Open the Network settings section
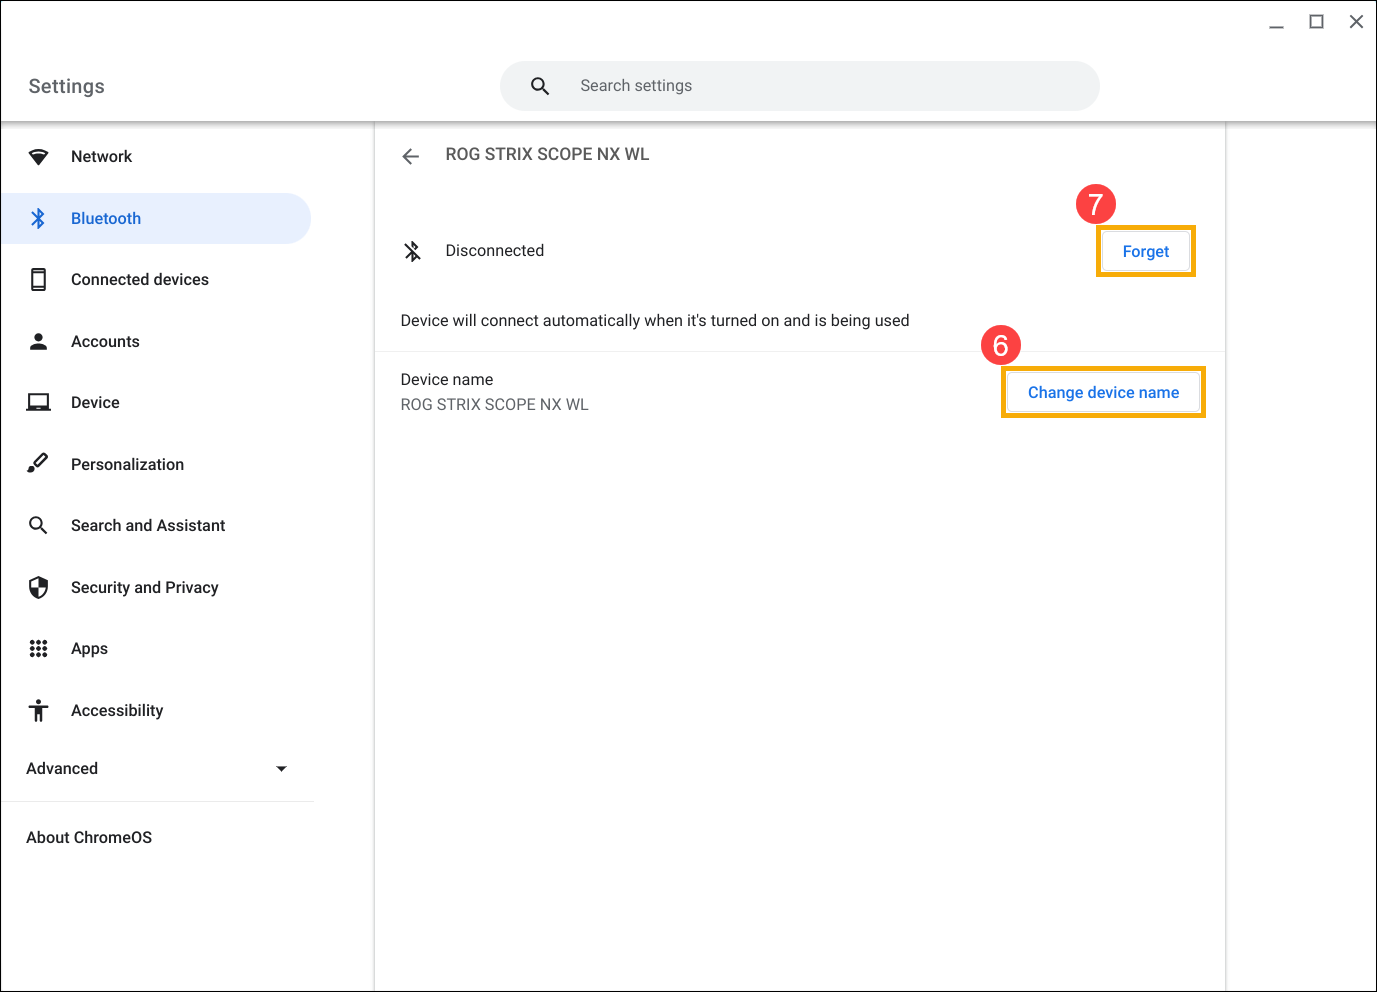 pyautogui.click(x=156, y=157)
